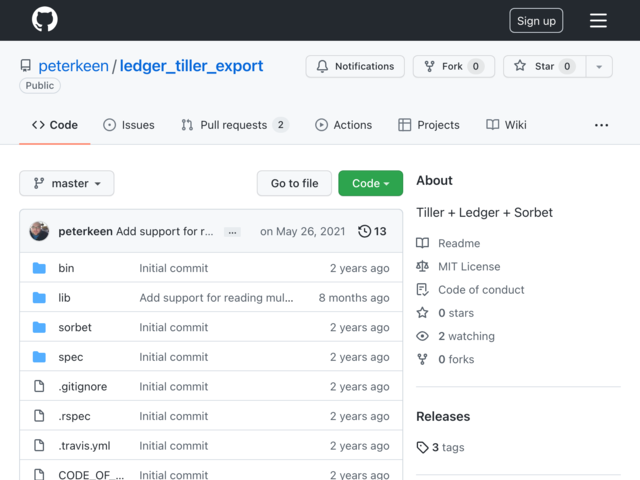
Task: Click the tags icon under Releases
Action: coord(422,447)
